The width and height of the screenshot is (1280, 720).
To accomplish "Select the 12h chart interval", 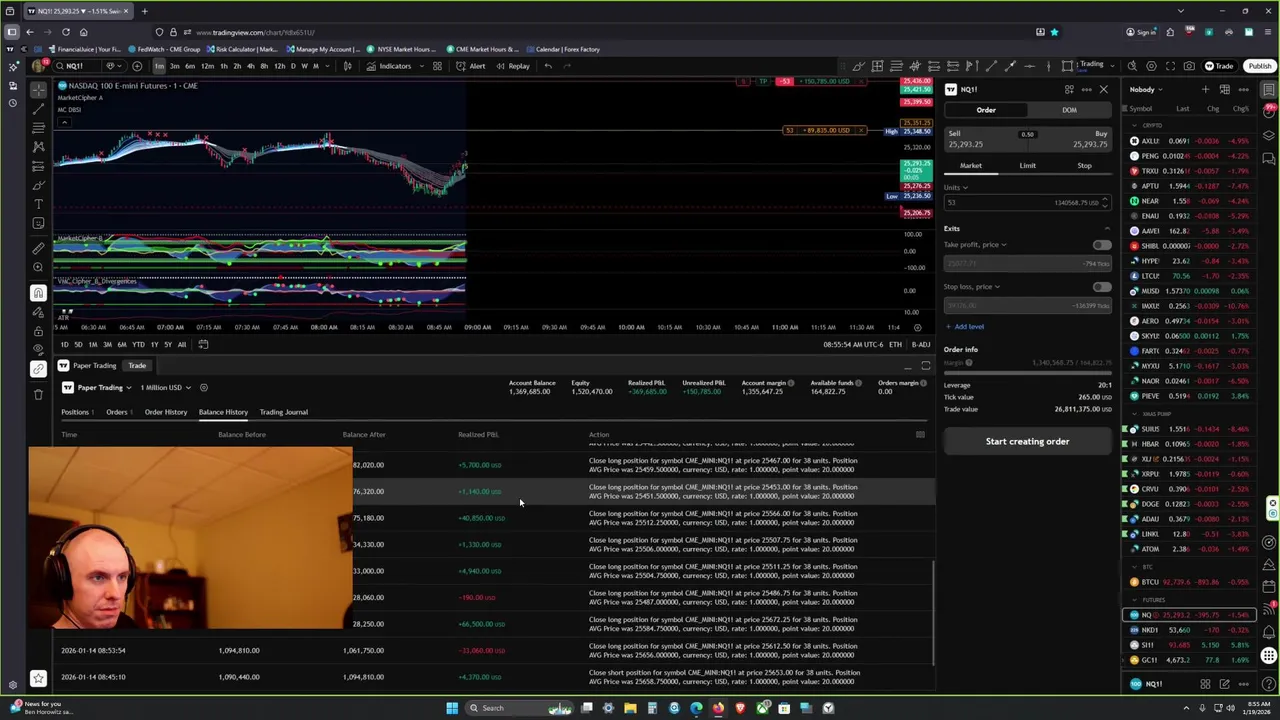I will click(x=278, y=66).
